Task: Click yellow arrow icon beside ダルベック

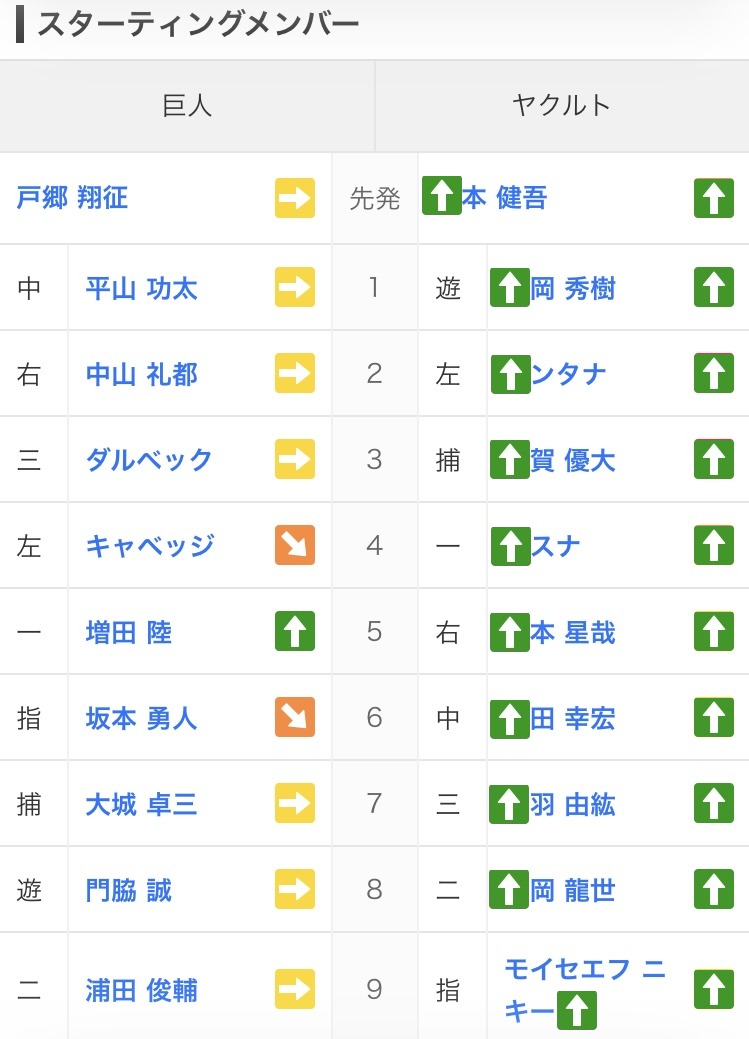Action: click(295, 459)
